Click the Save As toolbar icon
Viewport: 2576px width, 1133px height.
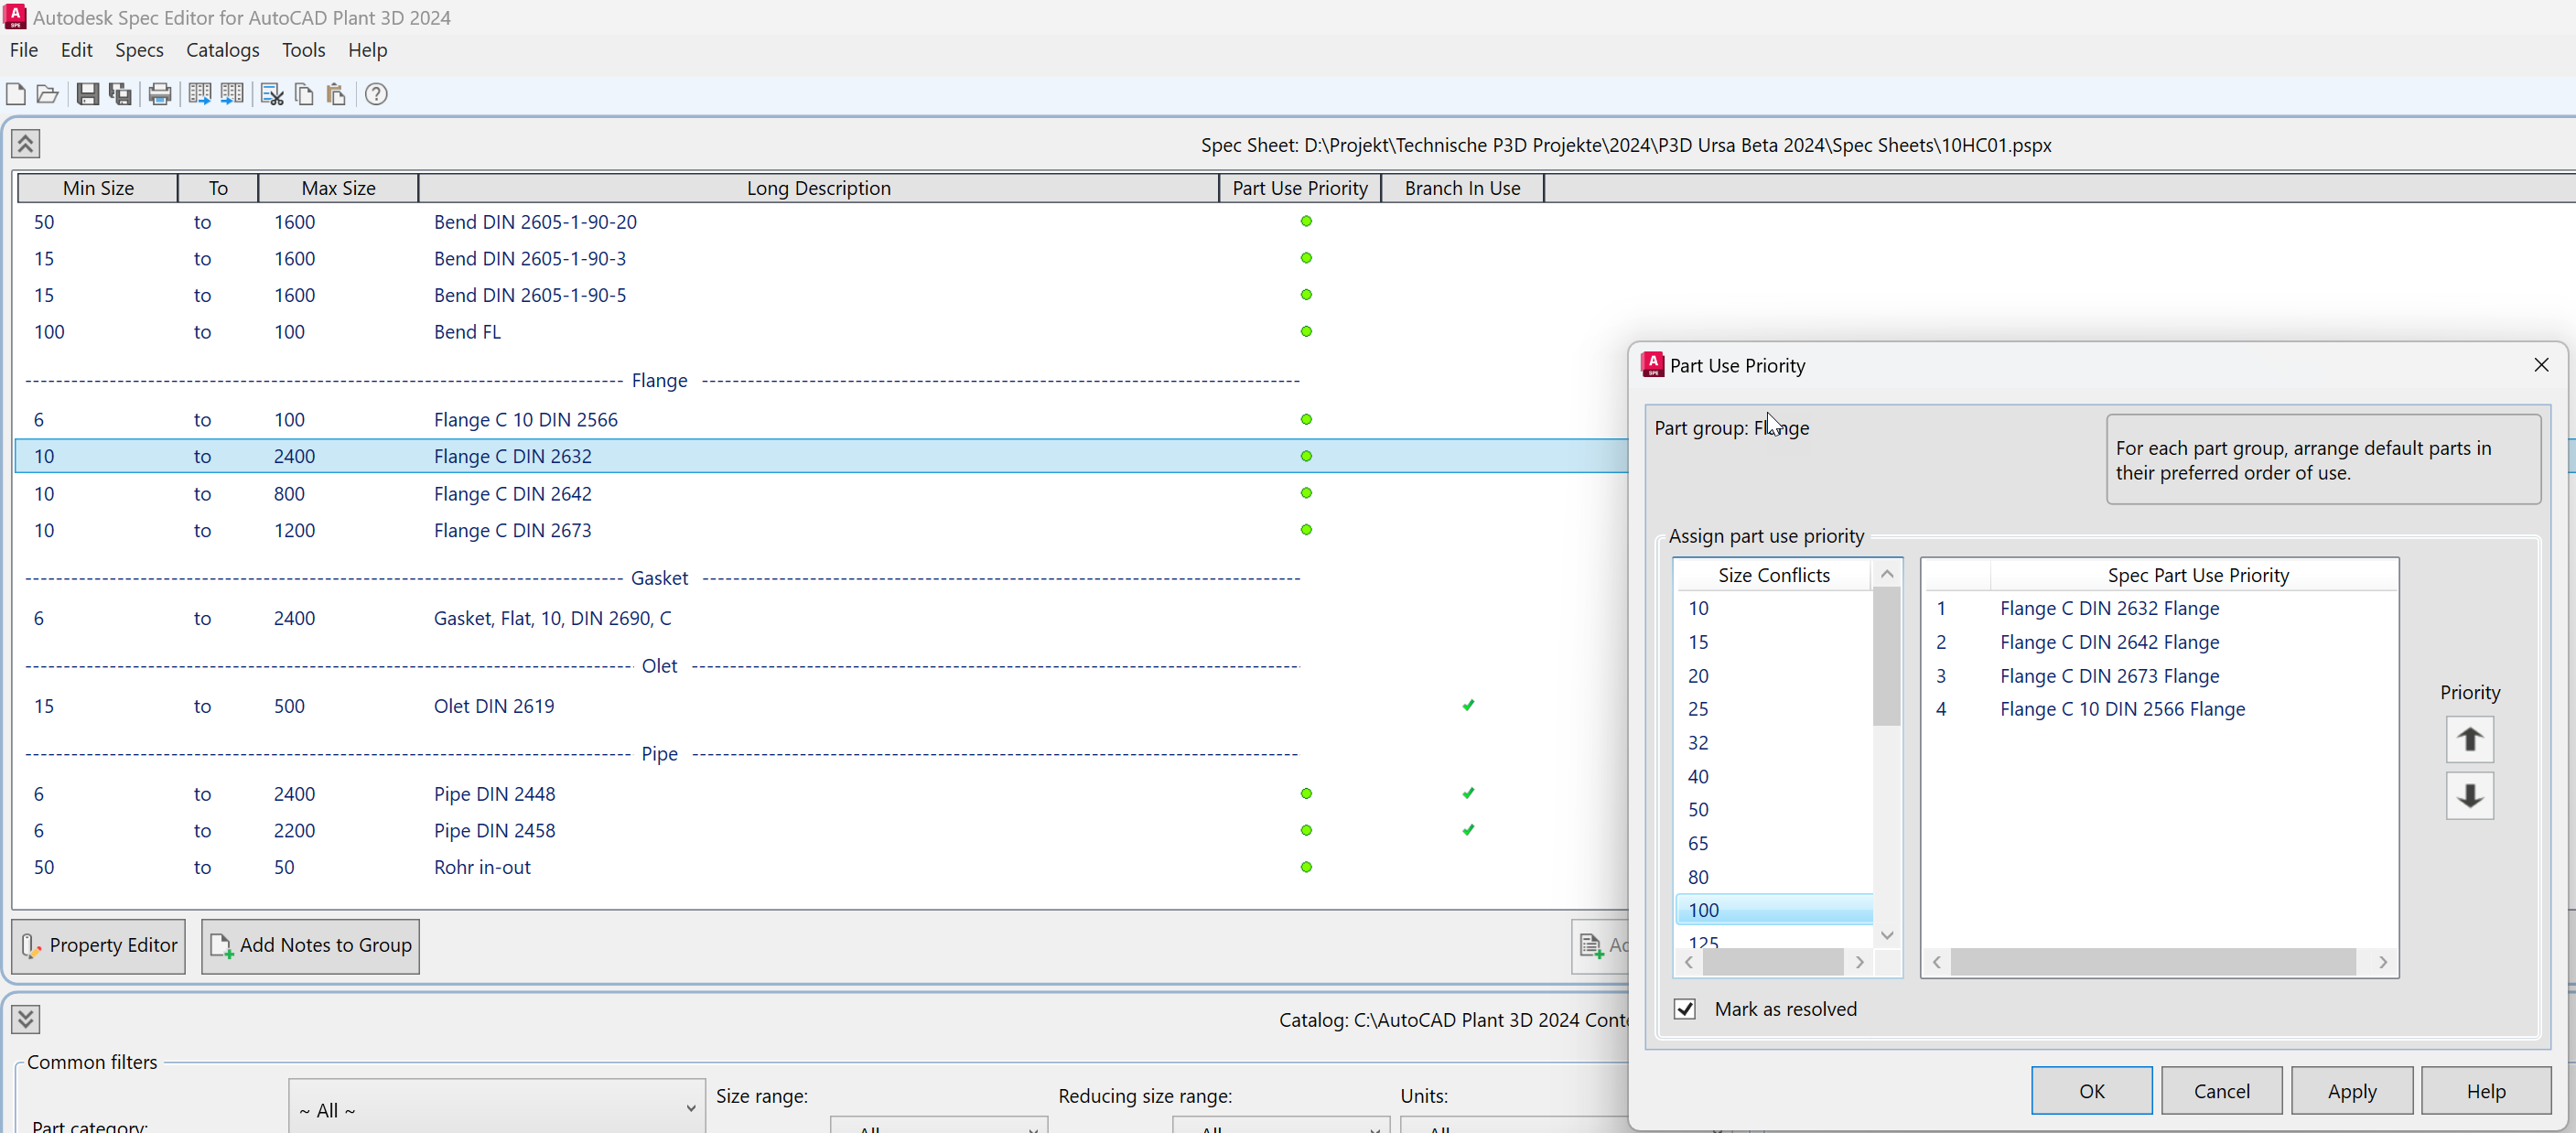tap(119, 94)
